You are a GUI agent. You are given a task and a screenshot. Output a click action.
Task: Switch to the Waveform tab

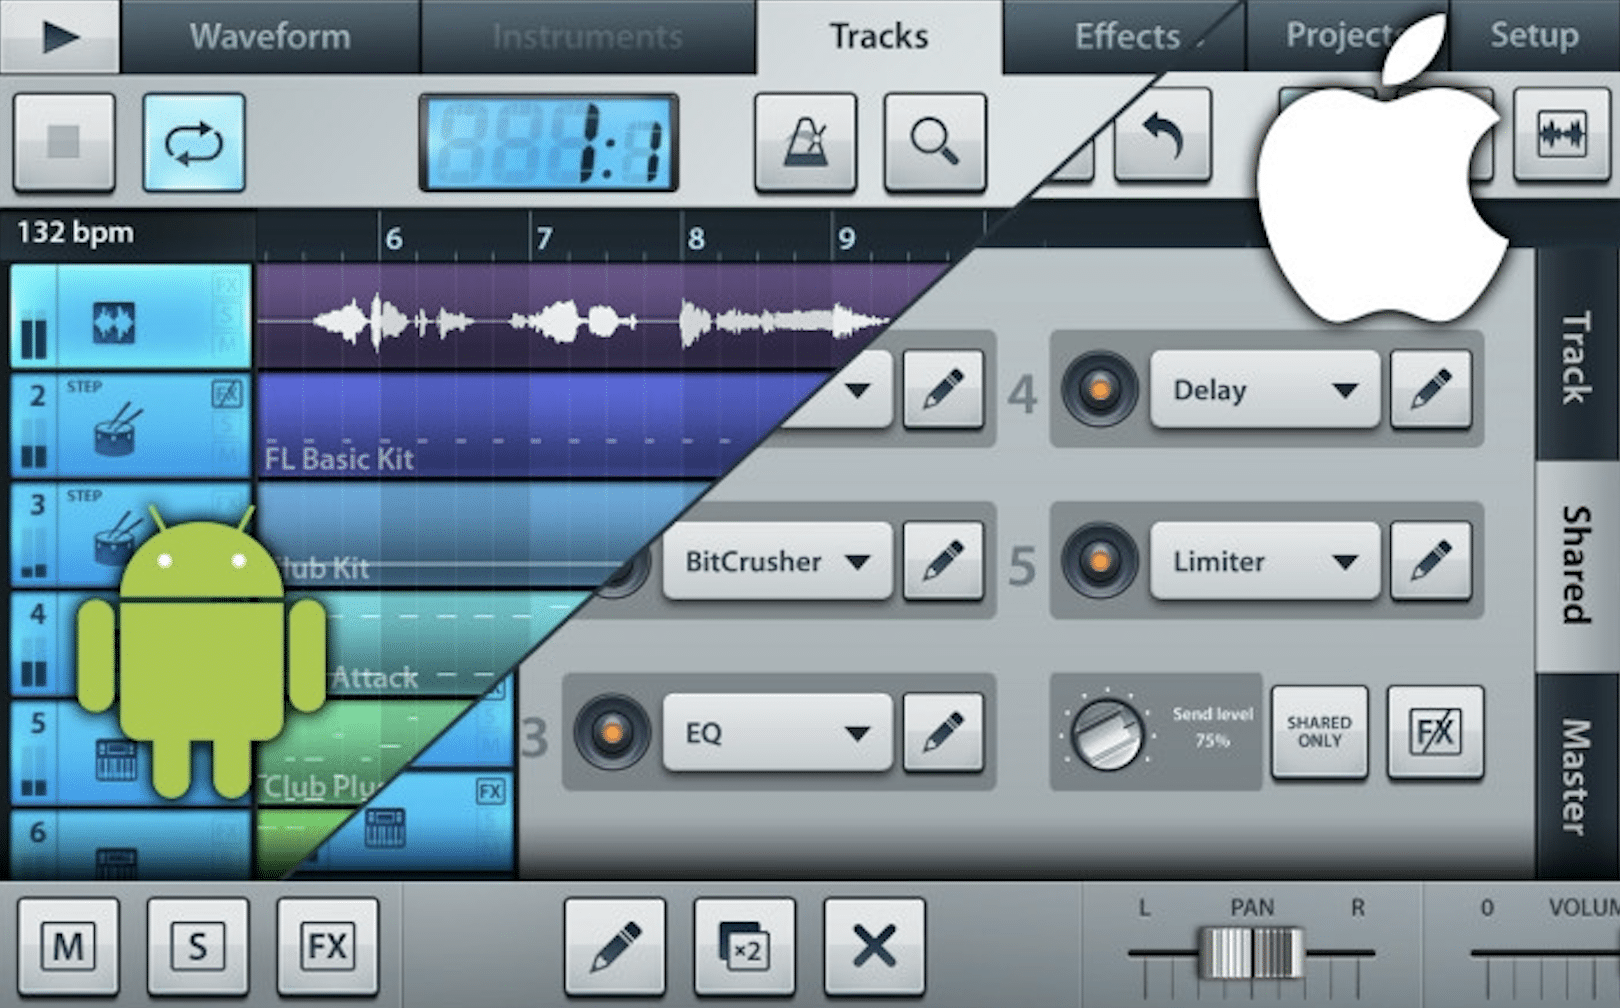coord(270,36)
